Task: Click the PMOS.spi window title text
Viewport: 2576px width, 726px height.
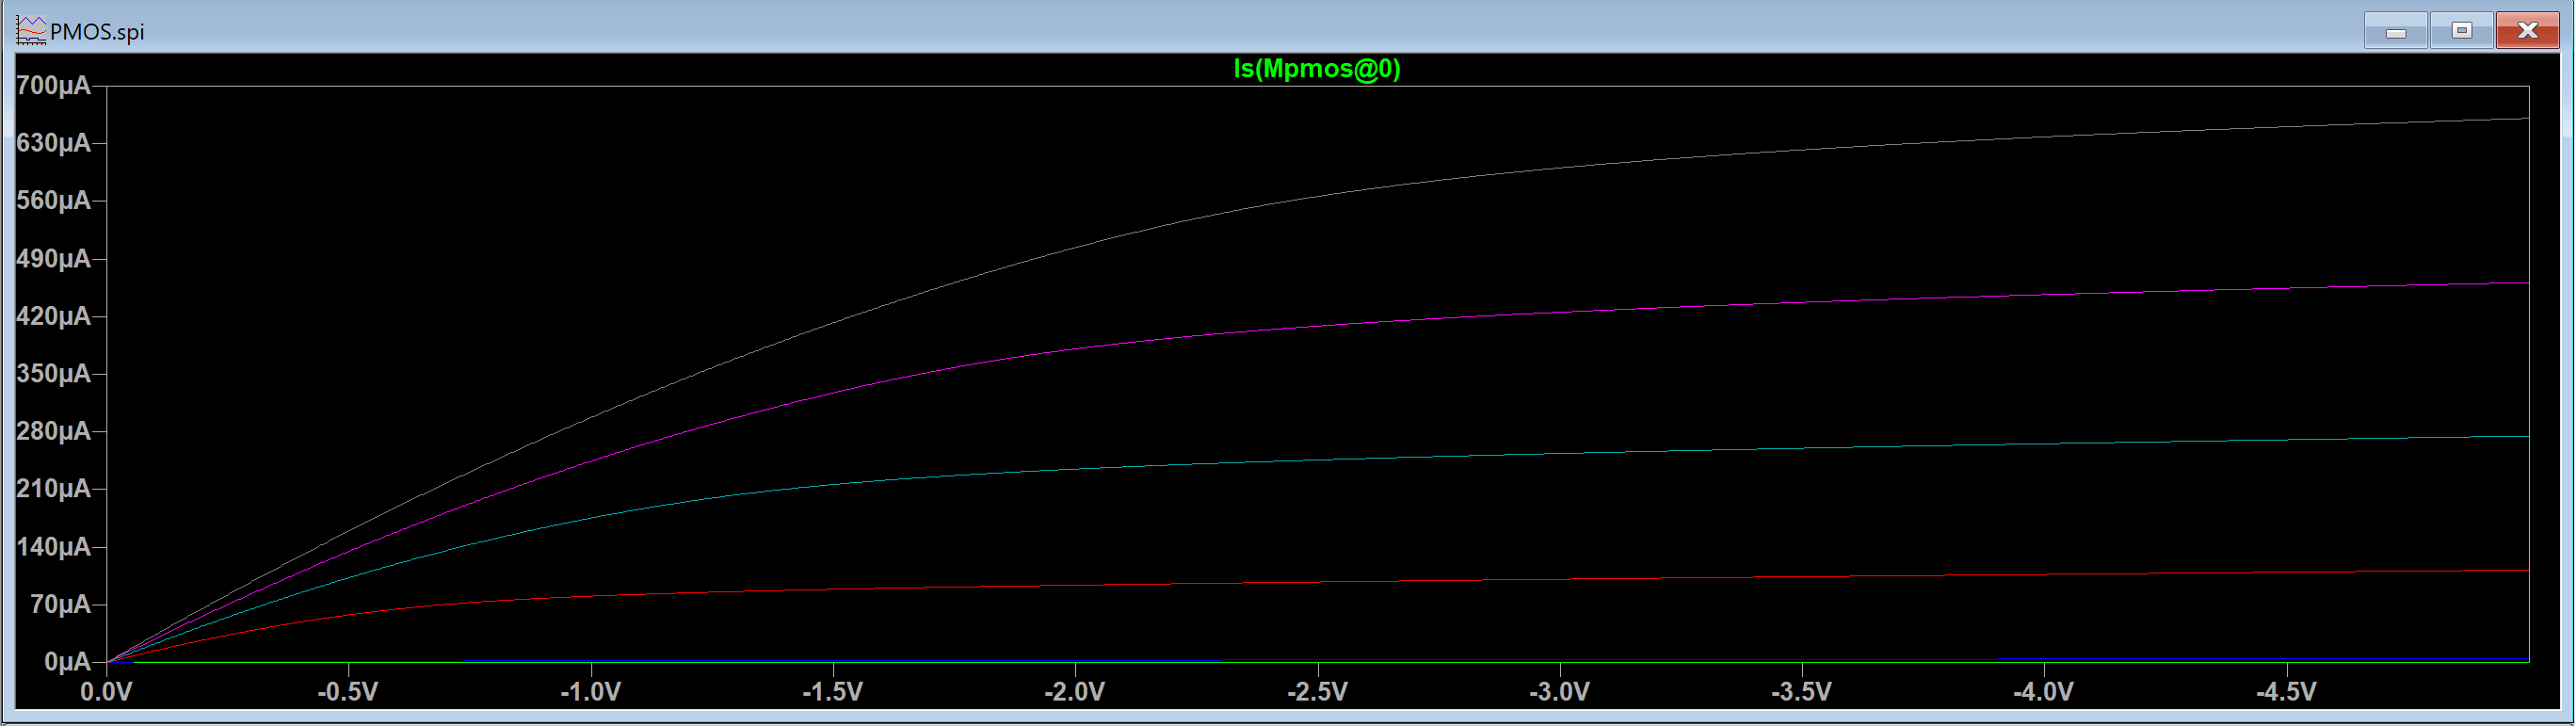Action: [x=97, y=32]
